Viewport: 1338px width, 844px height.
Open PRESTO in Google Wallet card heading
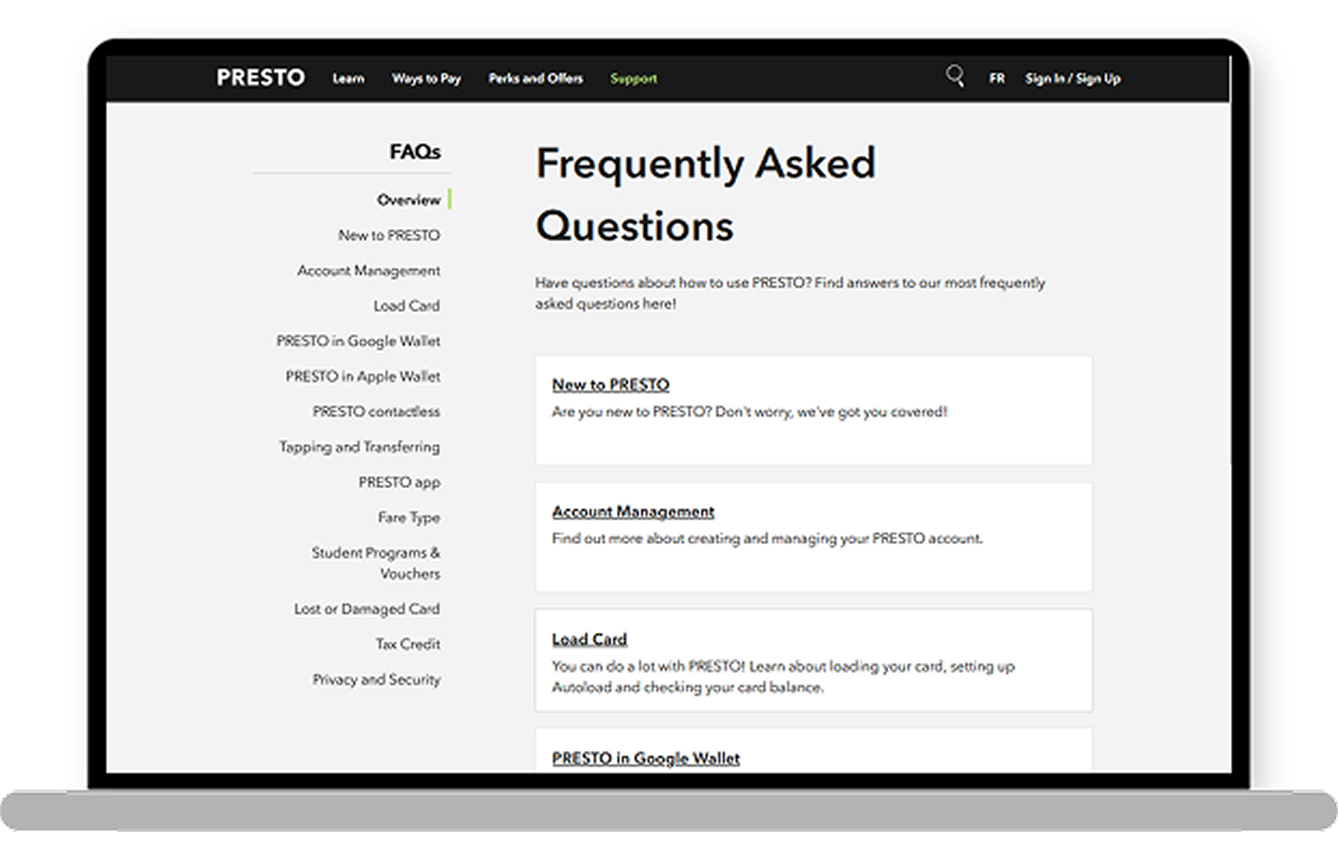pos(646,758)
